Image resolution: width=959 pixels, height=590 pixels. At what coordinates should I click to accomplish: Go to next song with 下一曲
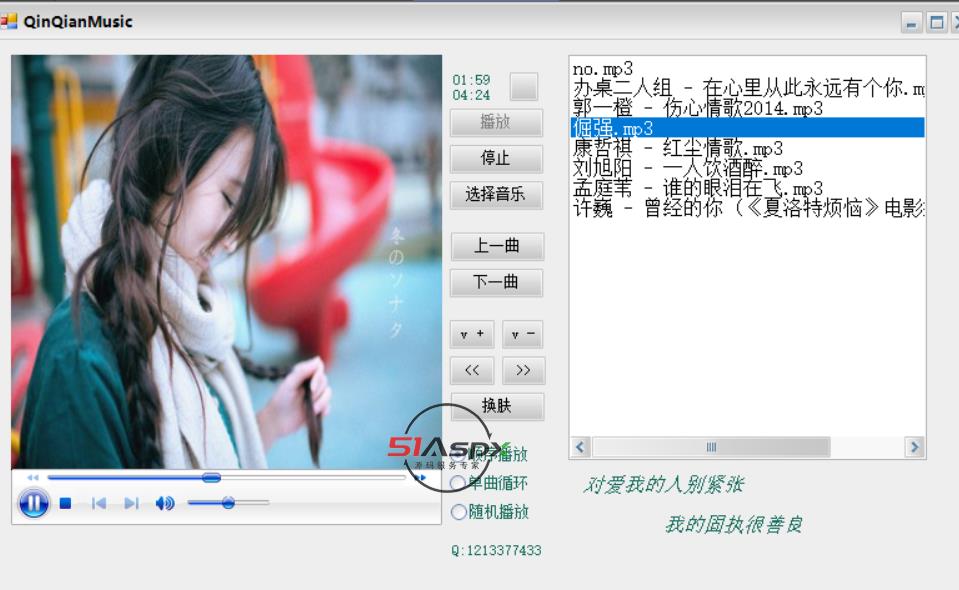coord(497,282)
